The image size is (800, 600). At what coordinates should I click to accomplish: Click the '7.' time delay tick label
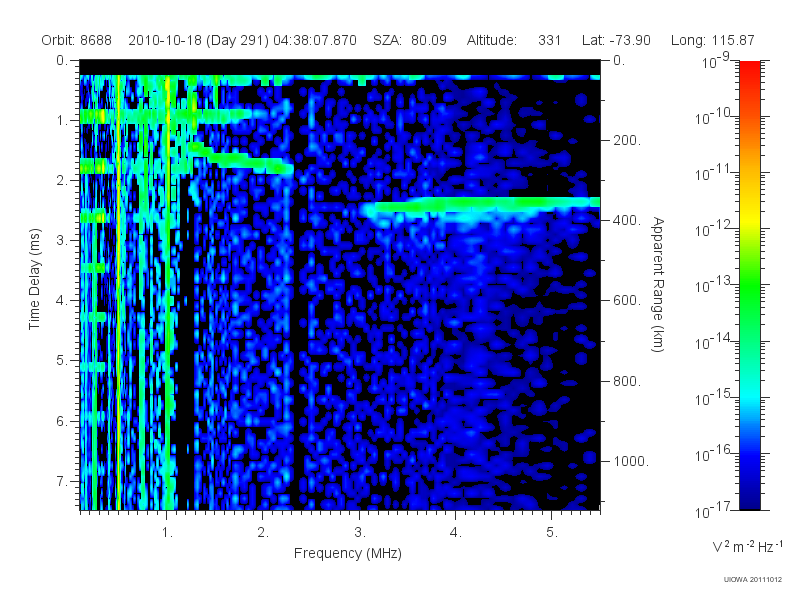(x=62, y=481)
